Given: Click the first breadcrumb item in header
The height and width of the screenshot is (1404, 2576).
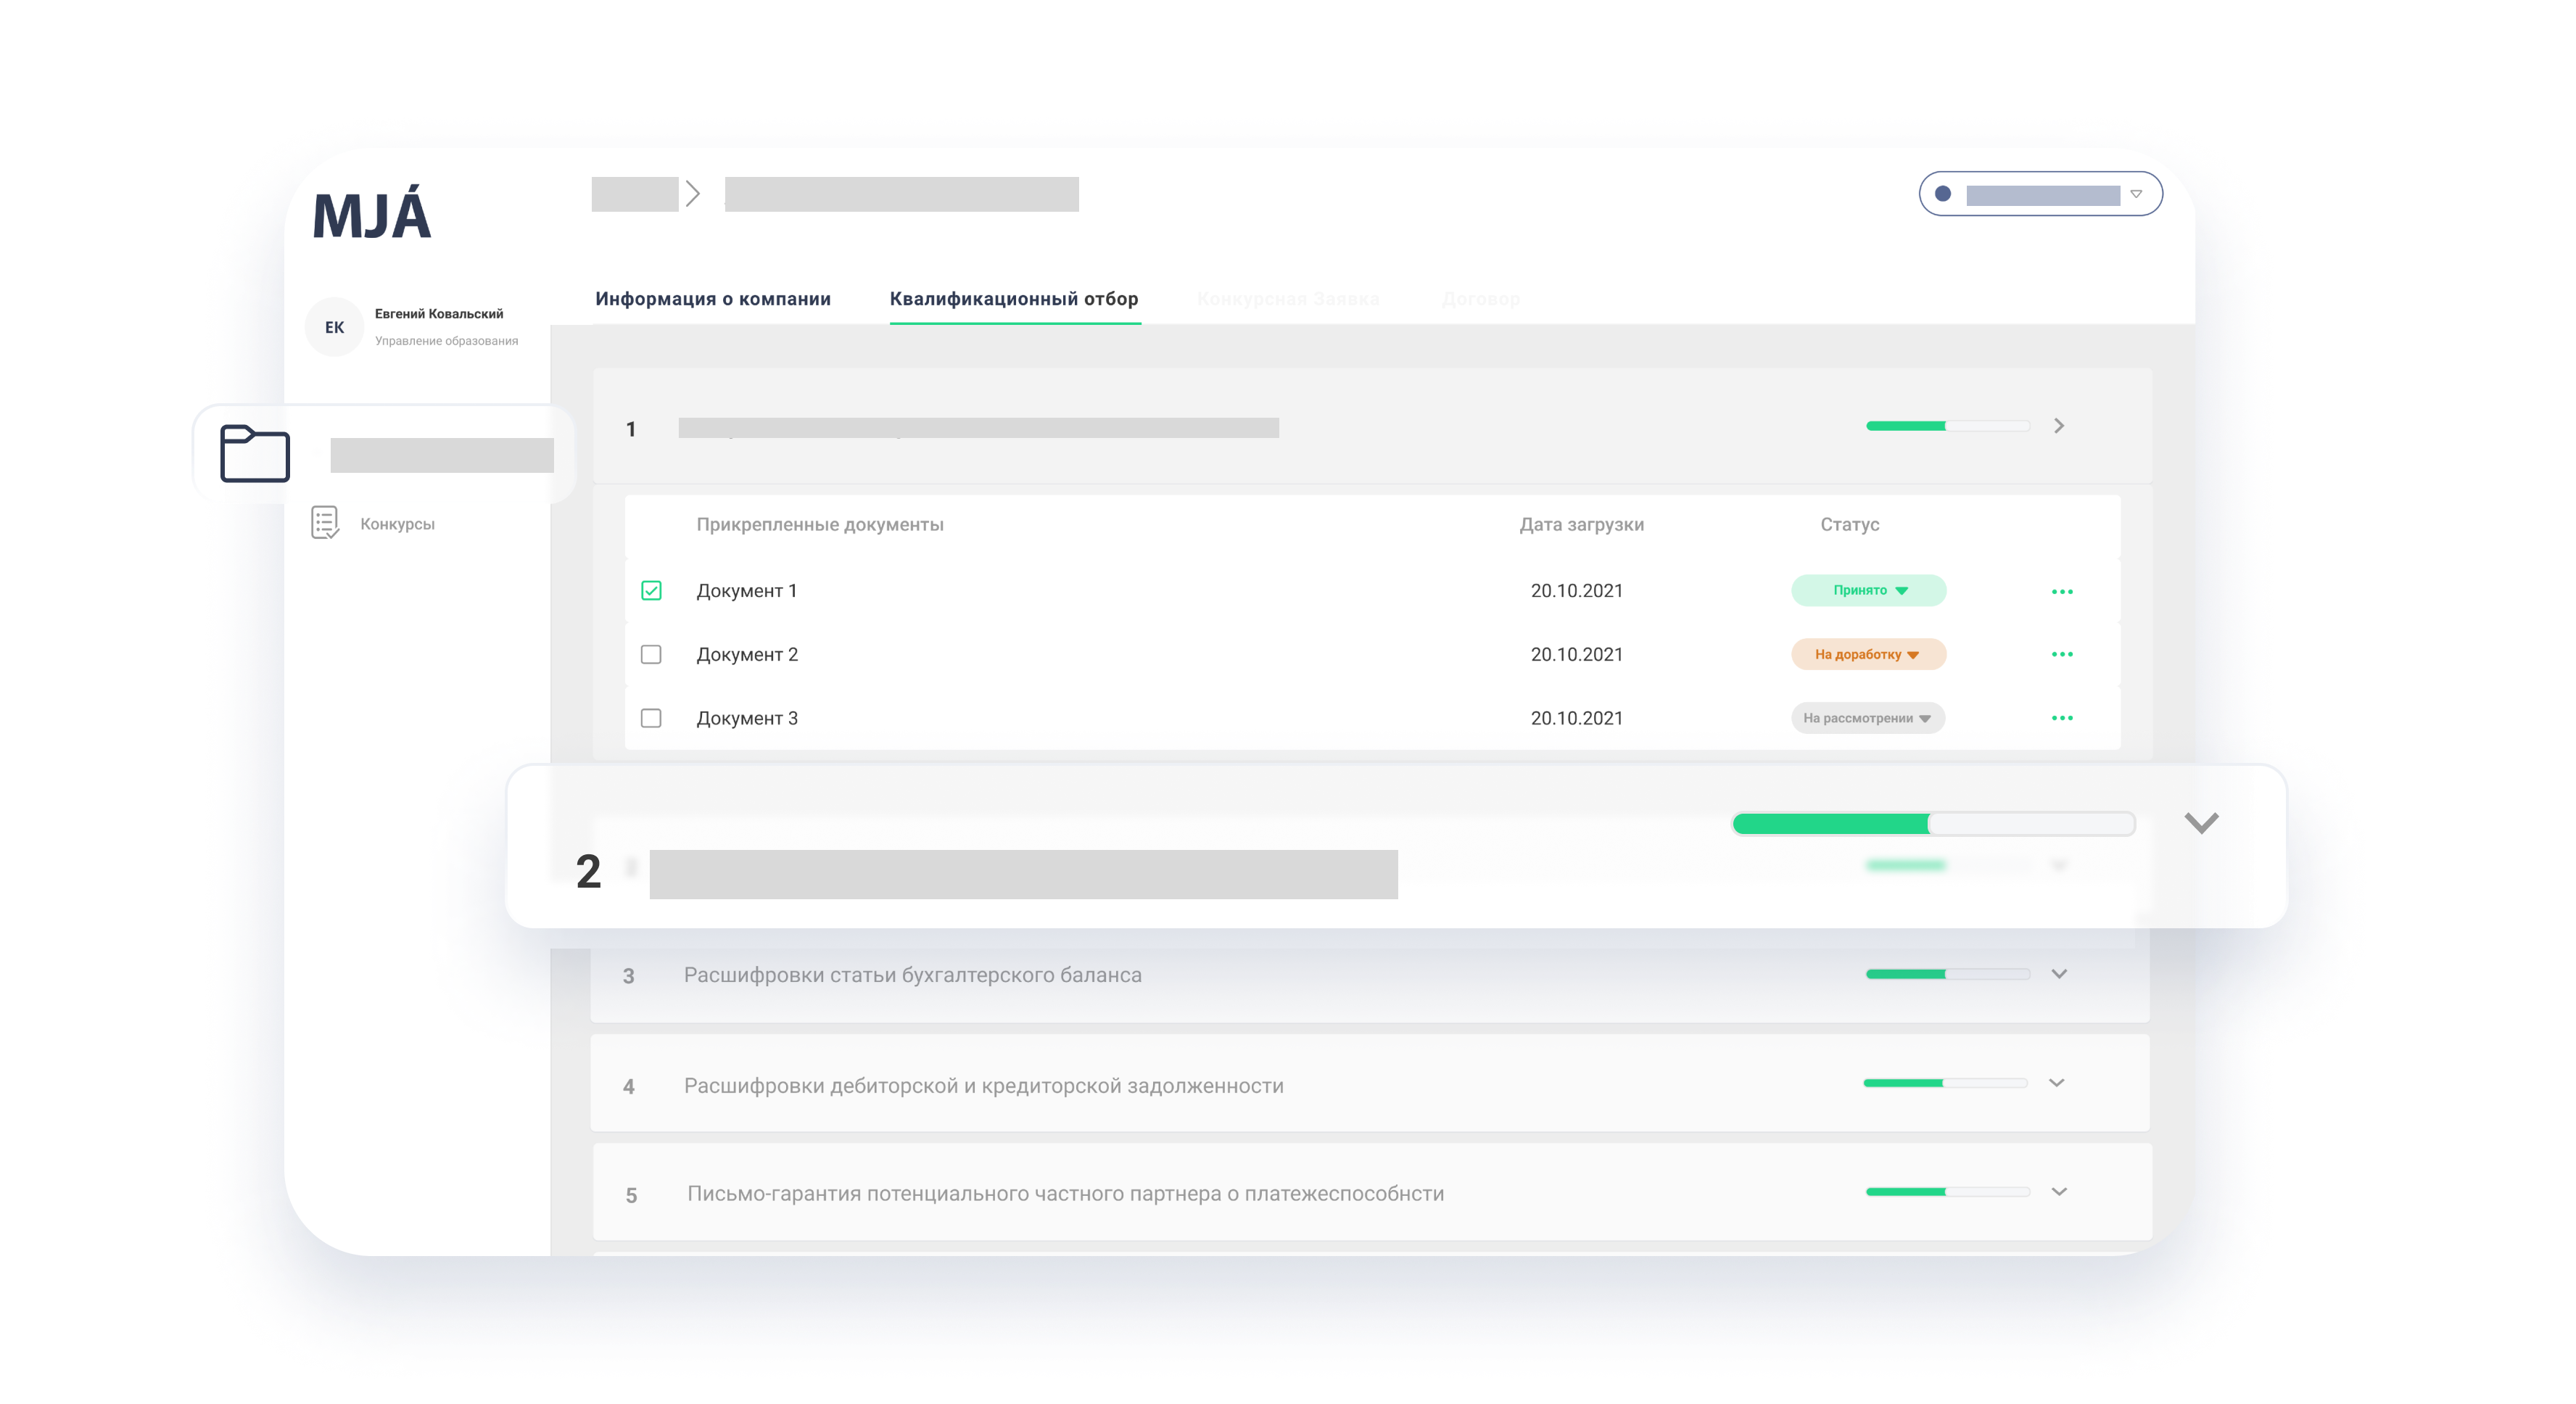Looking at the screenshot, I should coord(637,195).
